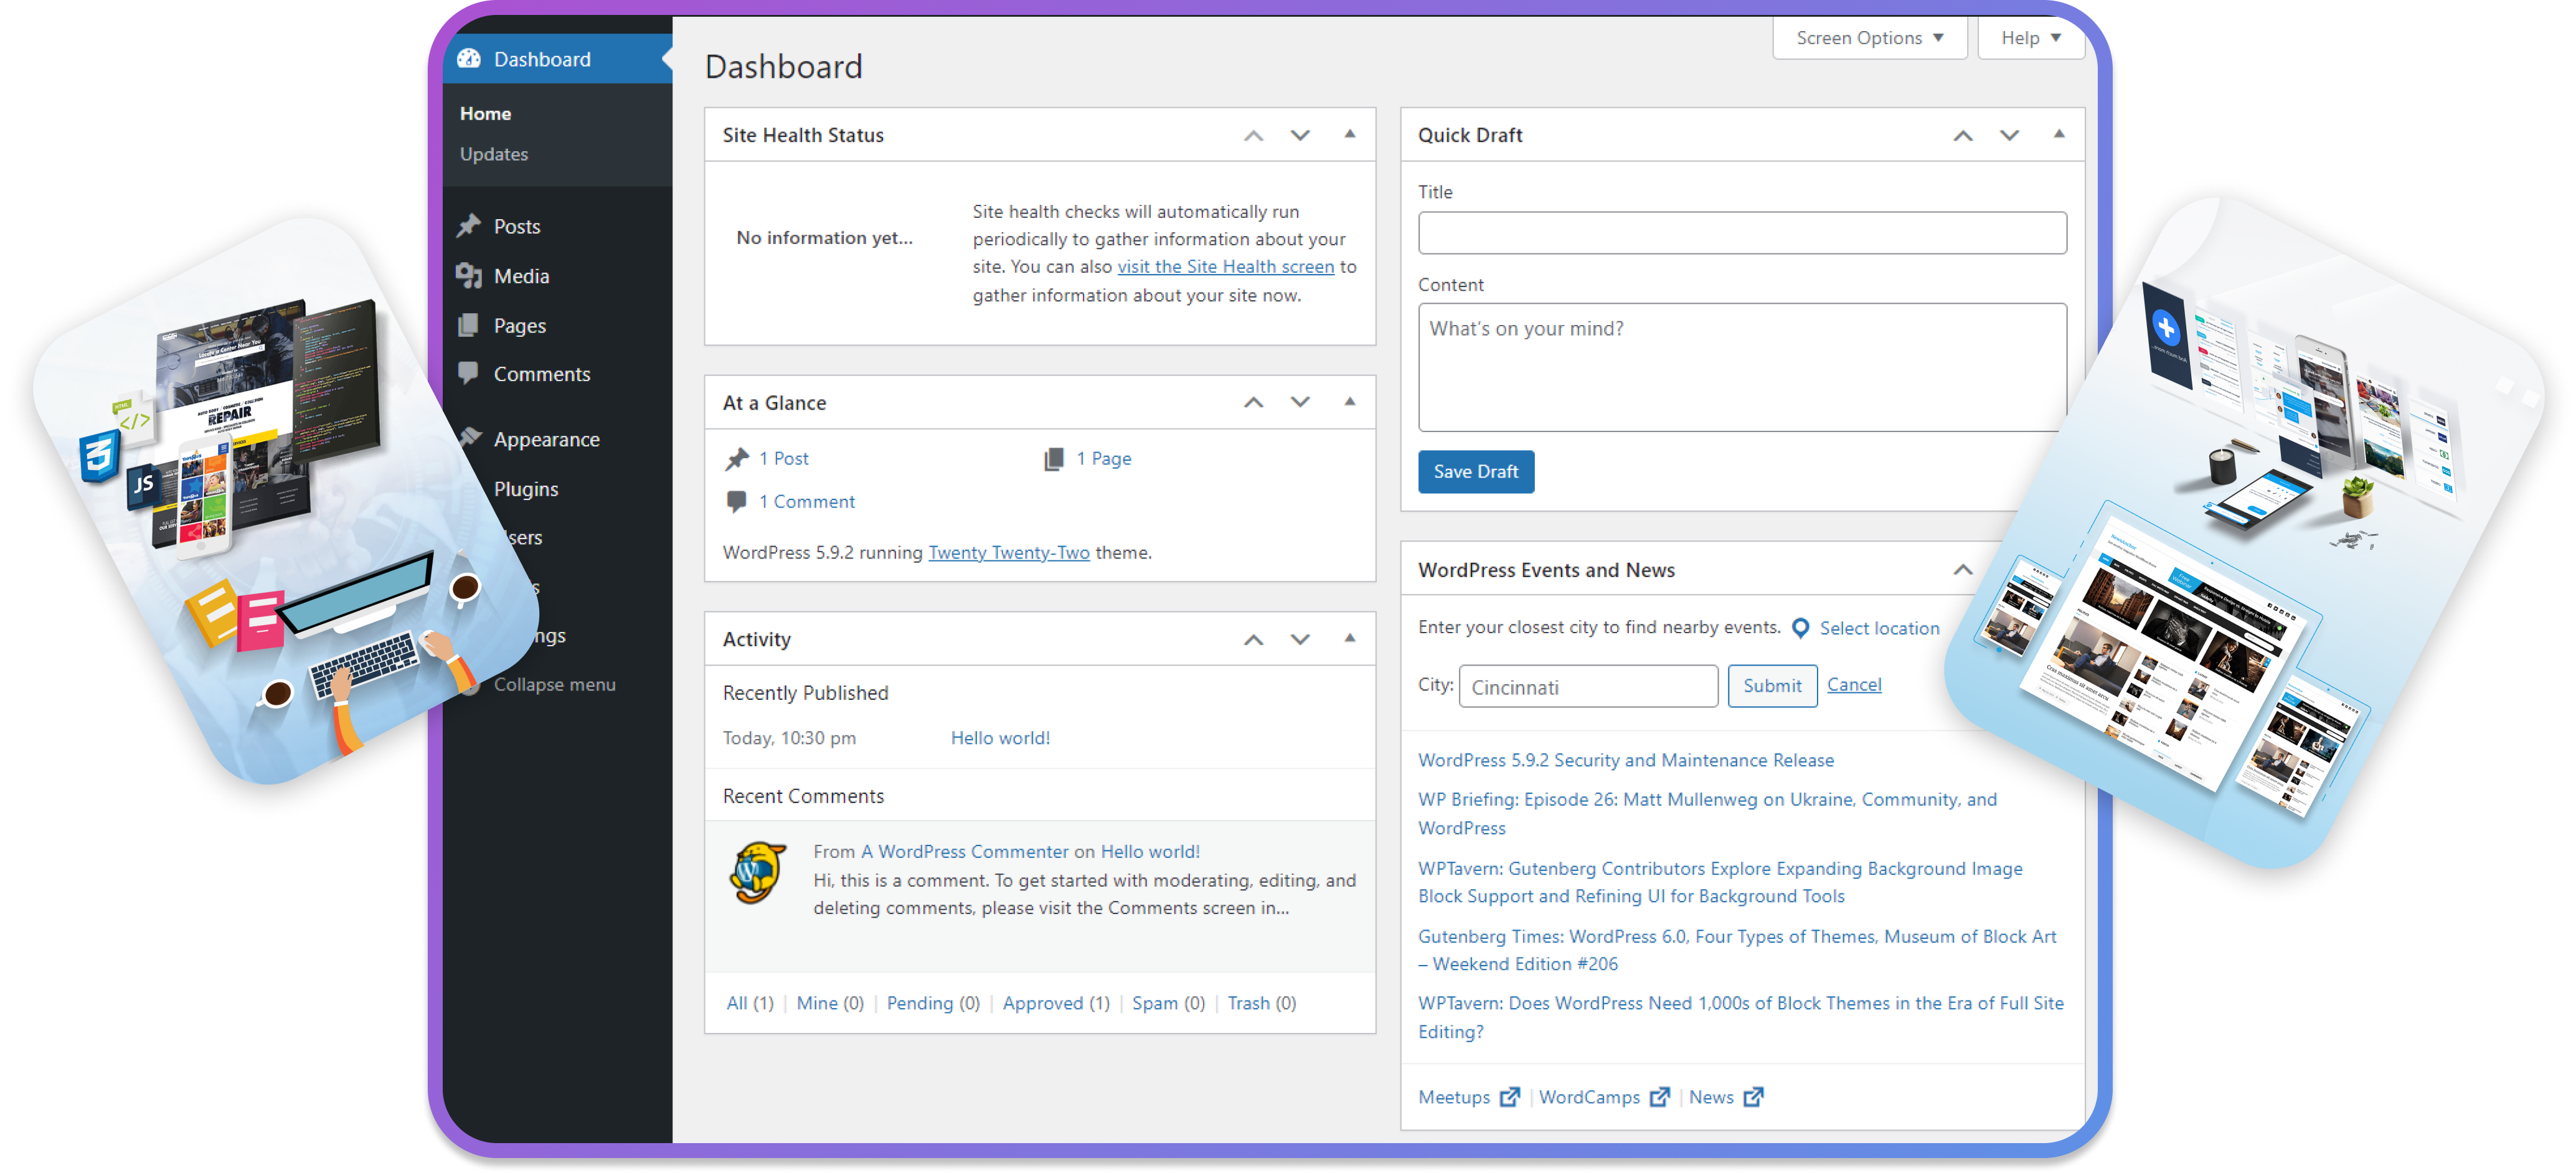The image size is (2576, 1173).
Task: Move Quick Draft panel down
Action: point(2009,135)
